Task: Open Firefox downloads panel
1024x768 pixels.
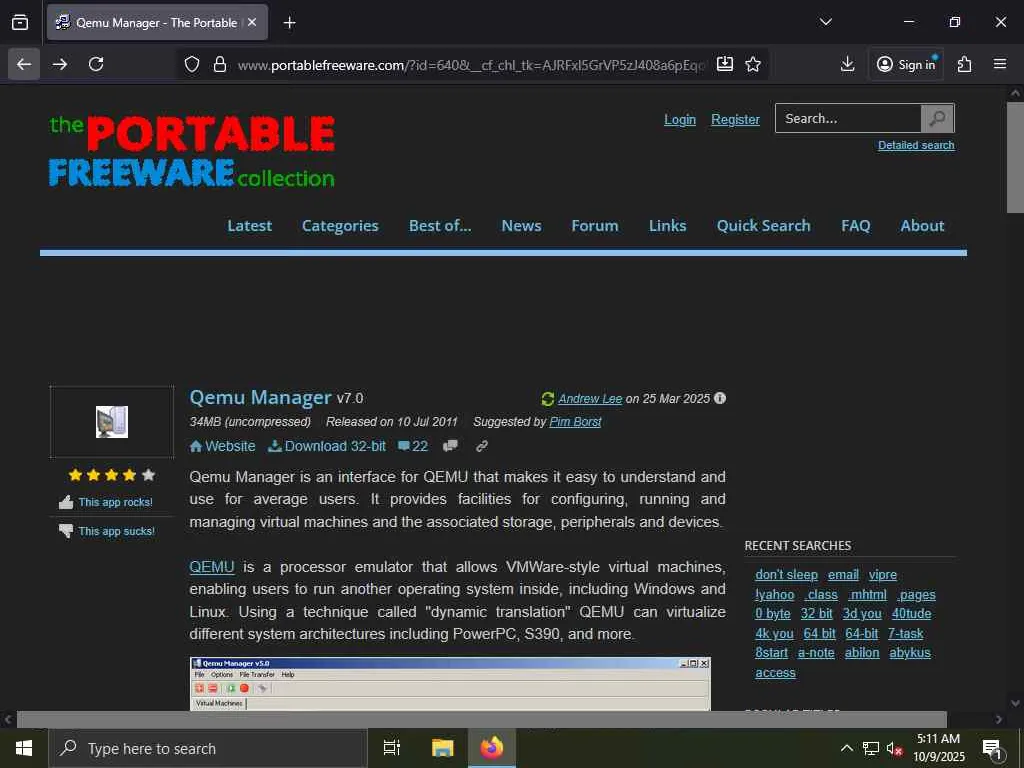Action: click(x=847, y=64)
